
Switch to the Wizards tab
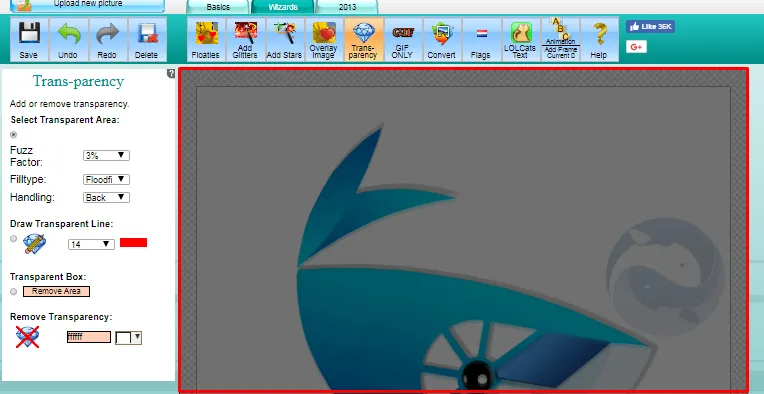point(283,7)
